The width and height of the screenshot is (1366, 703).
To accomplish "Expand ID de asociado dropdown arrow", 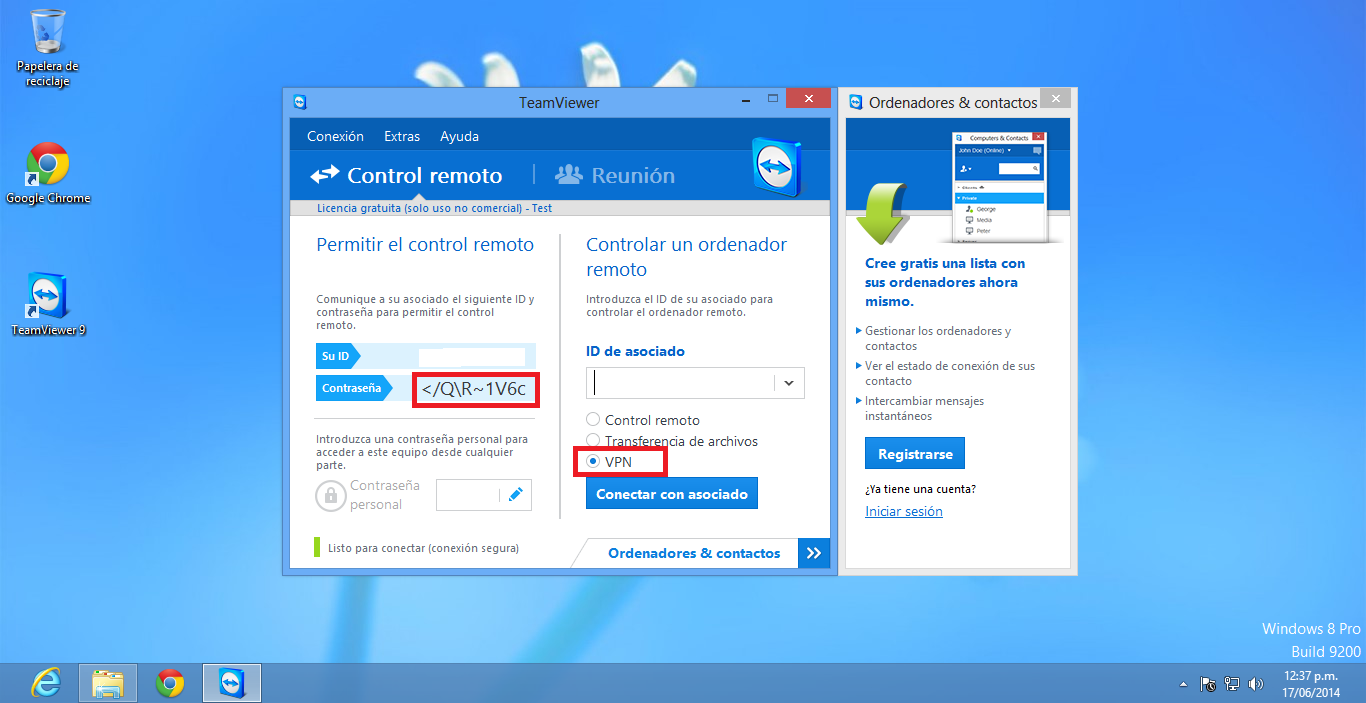I will [x=789, y=383].
